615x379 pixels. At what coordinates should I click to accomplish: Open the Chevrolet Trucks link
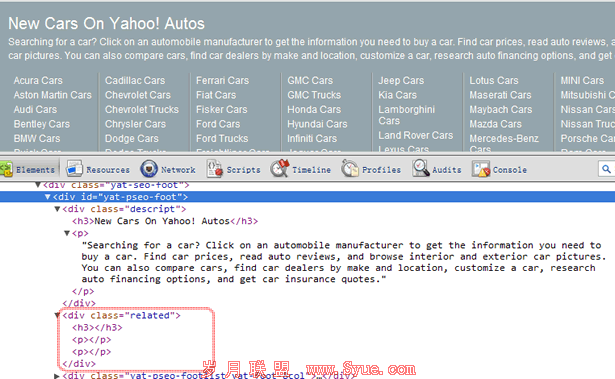click(142, 109)
